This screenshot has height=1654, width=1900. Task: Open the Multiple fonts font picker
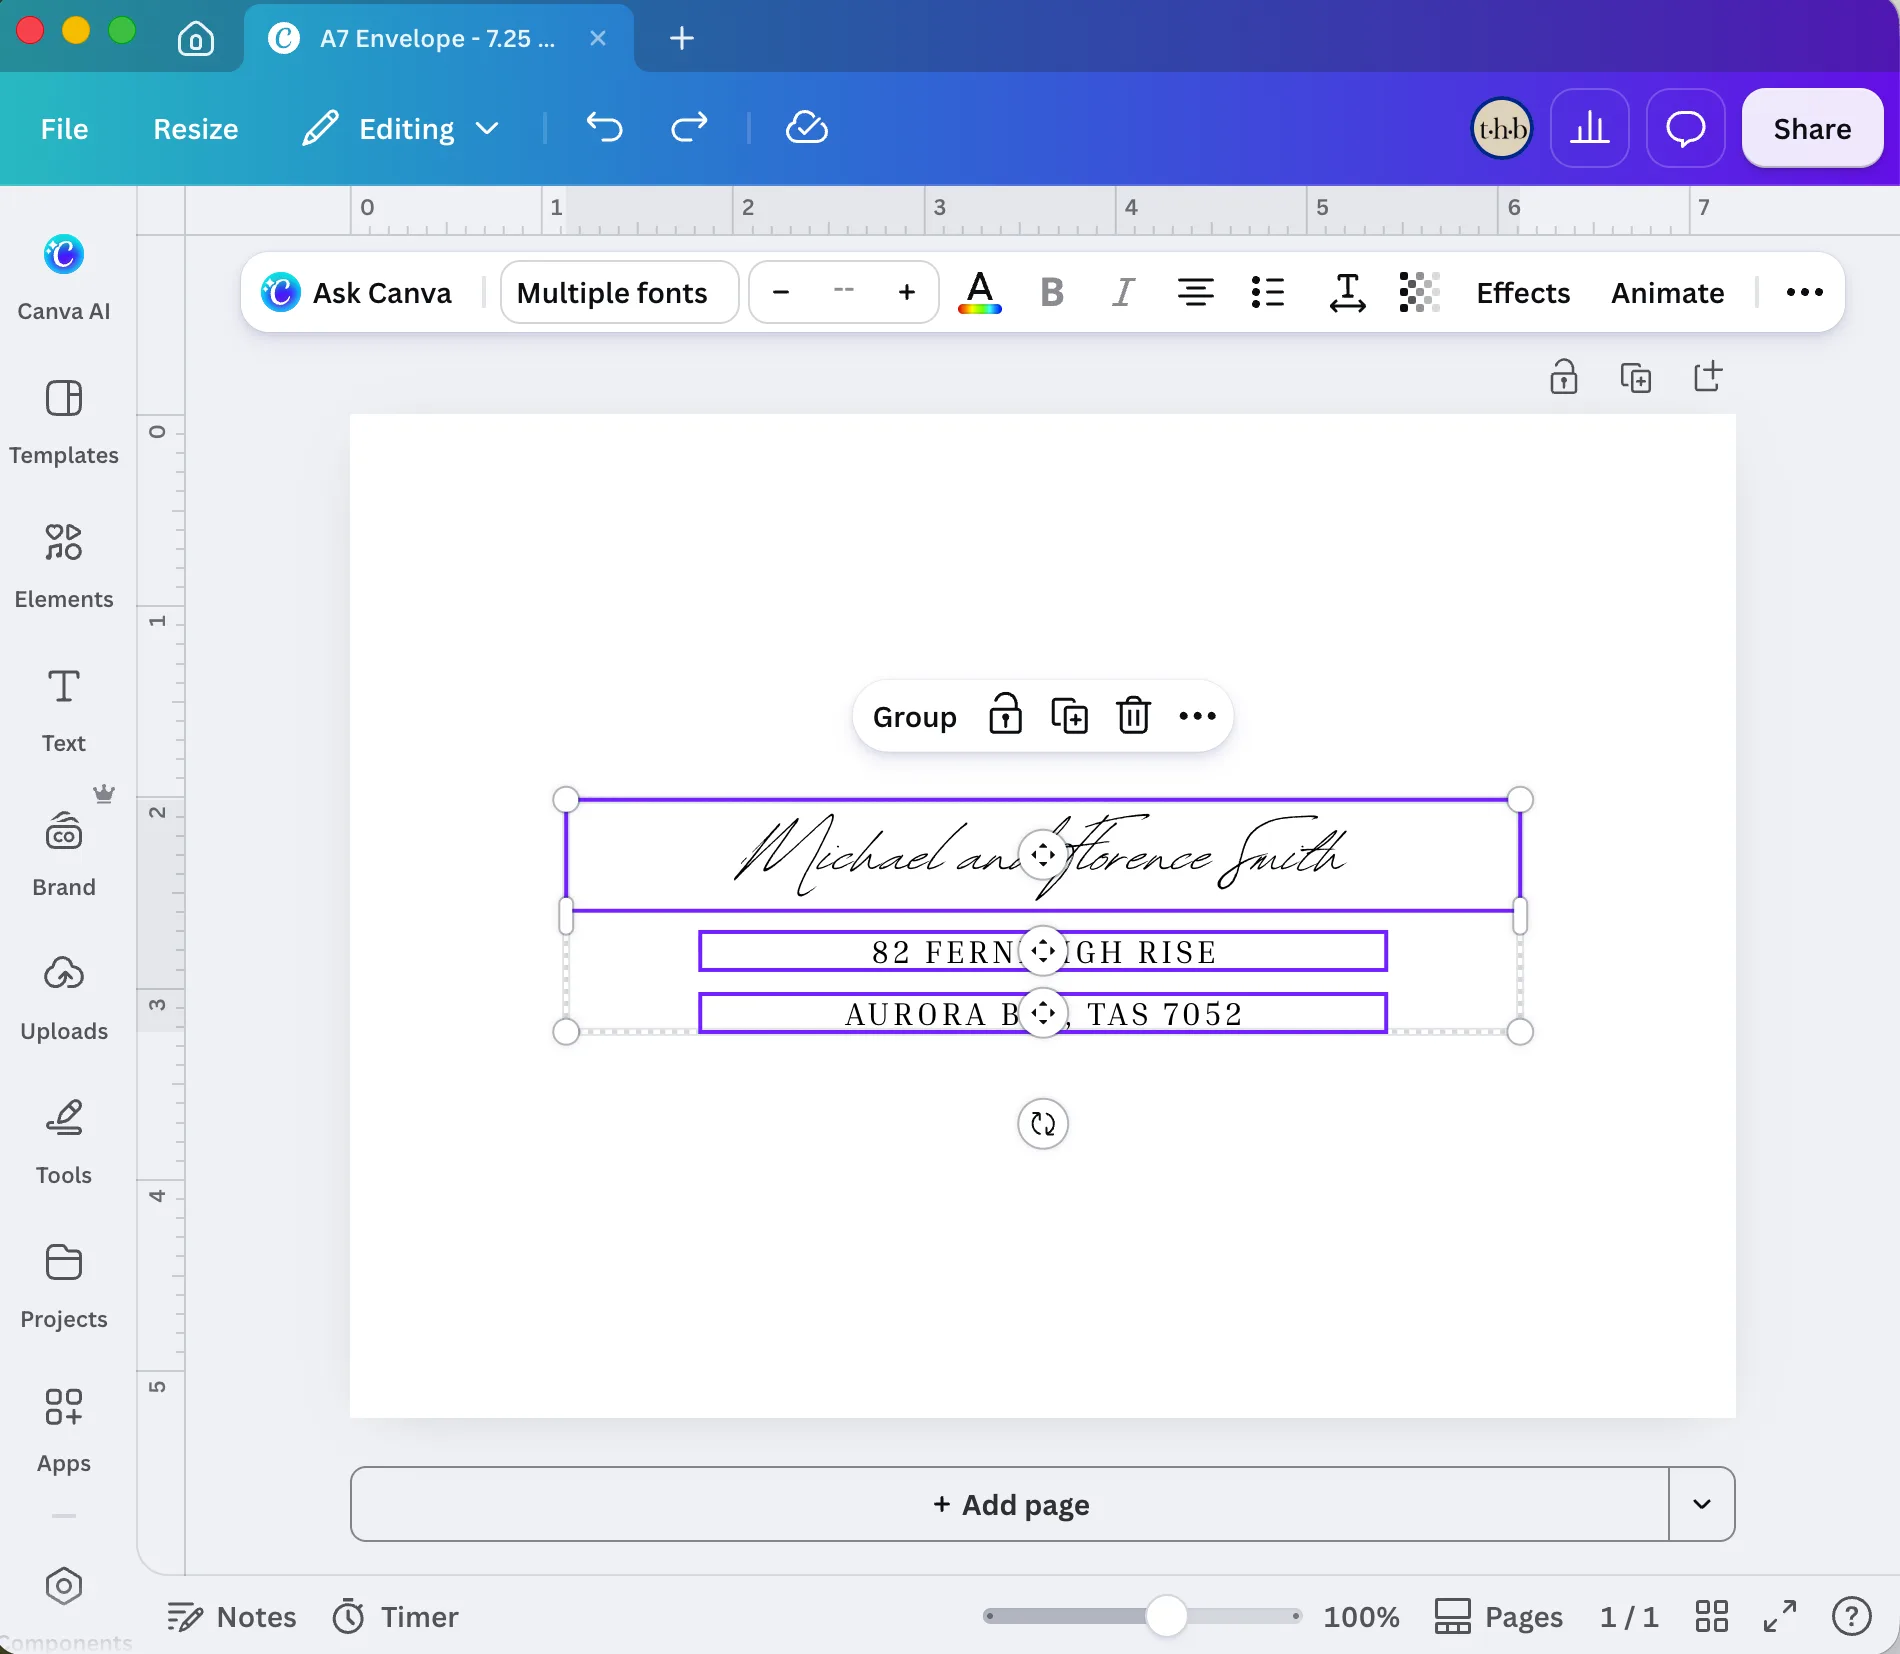(x=619, y=293)
